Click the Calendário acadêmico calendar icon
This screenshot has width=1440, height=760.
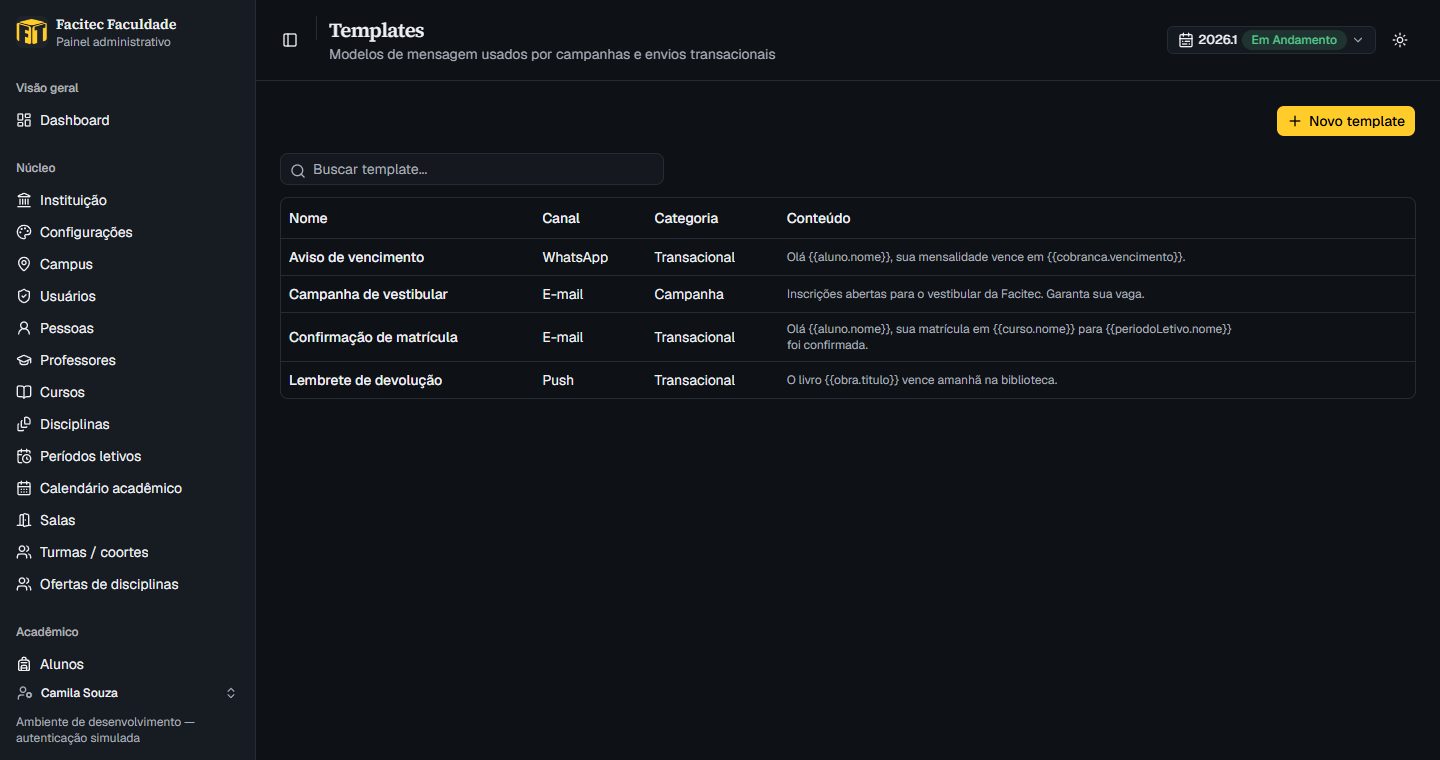tap(24, 488)
